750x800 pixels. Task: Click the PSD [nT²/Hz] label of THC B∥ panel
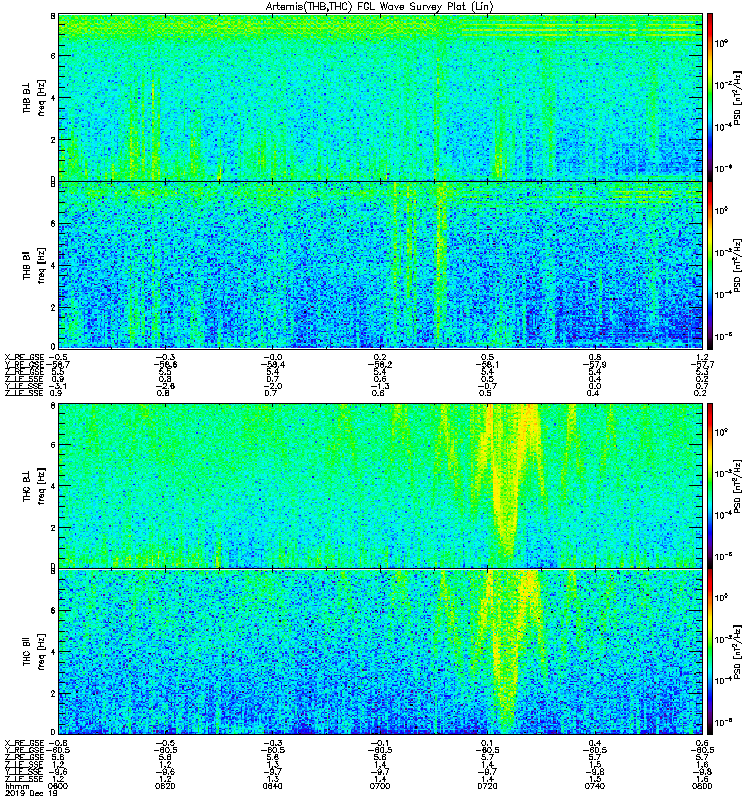point(738,652)
